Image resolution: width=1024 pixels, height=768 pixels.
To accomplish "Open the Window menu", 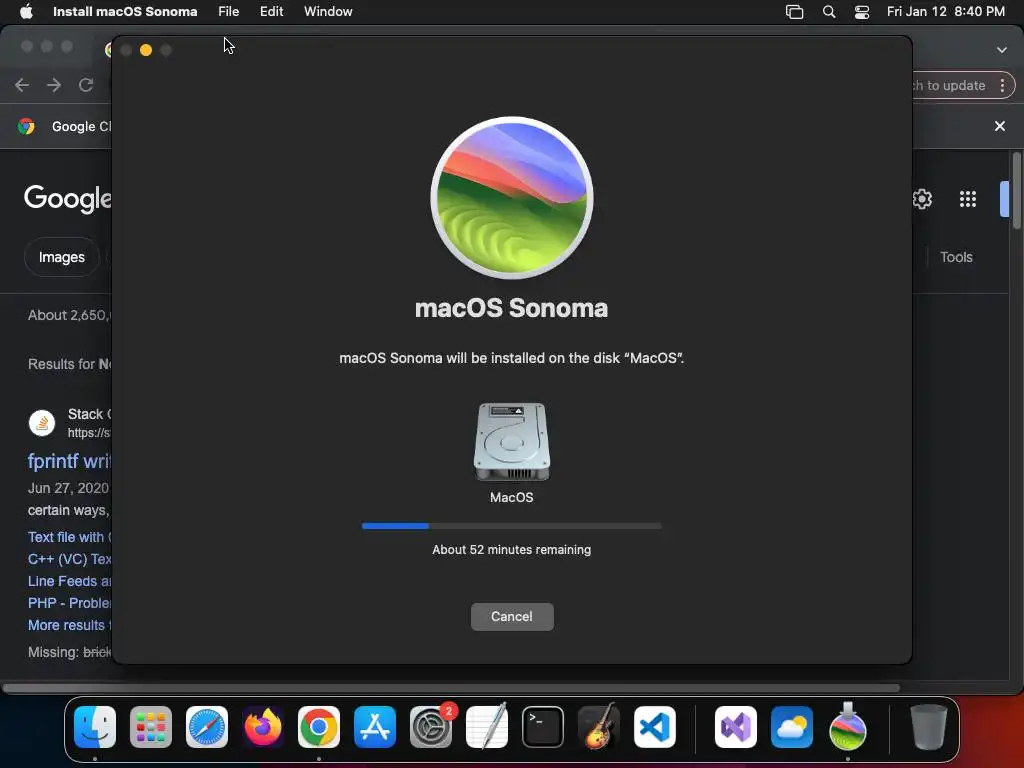I will pyautogui.click(x=328, y=11).
